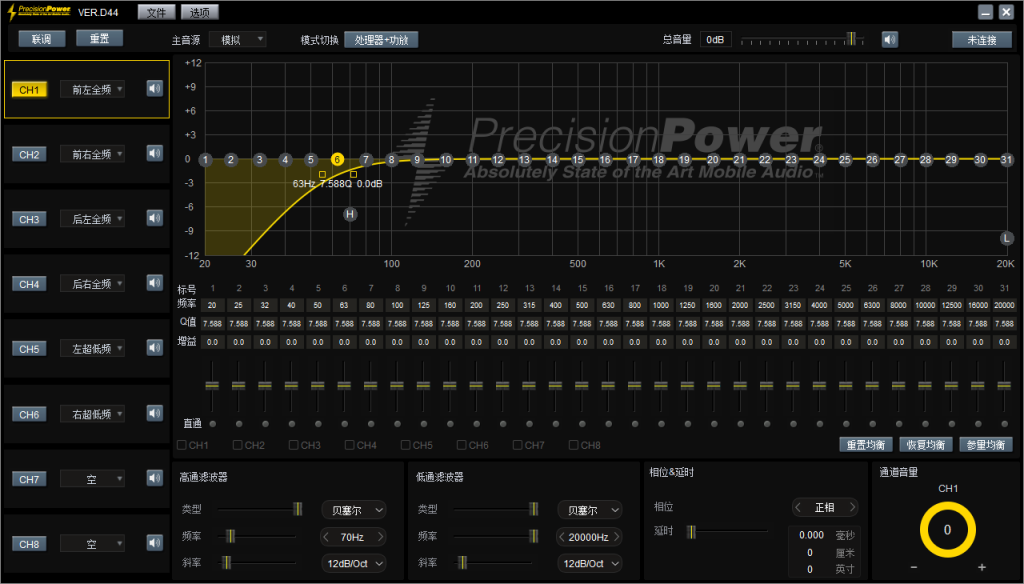Image resolution: width=1024 pixels, height=584 pixels.
Task: Select EQ node 24 on the graph
Action: [x=819, y=159]
